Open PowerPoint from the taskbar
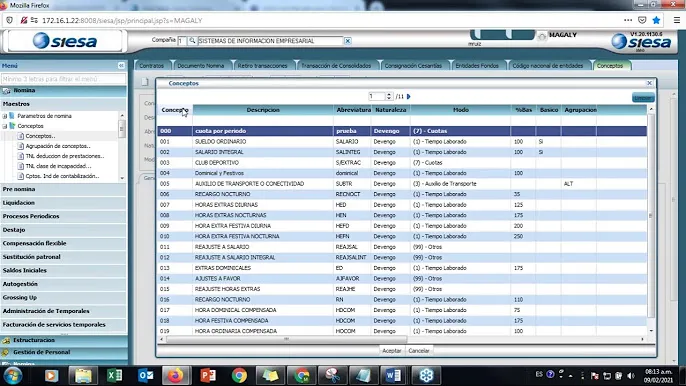The width and height of the screenshot is (686, 386). 208,375
